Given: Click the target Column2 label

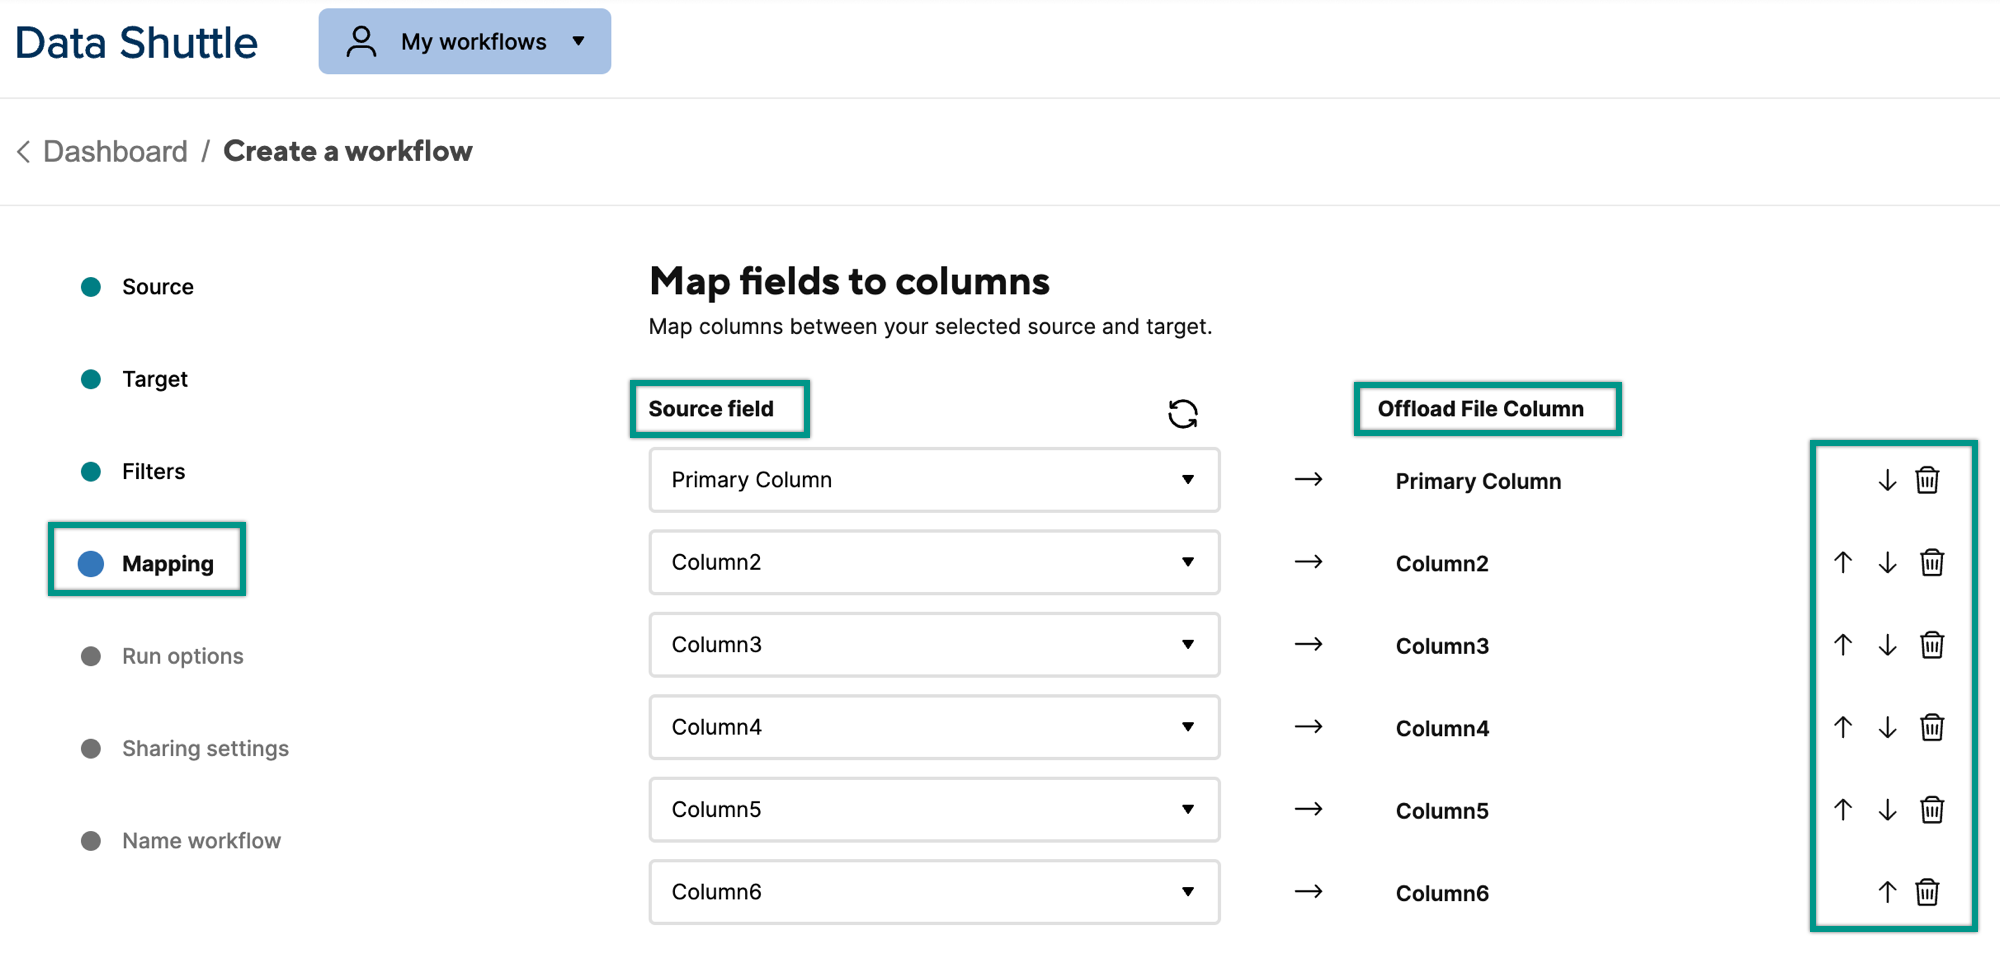Looking at the screenshot, I should [1442, 563].
